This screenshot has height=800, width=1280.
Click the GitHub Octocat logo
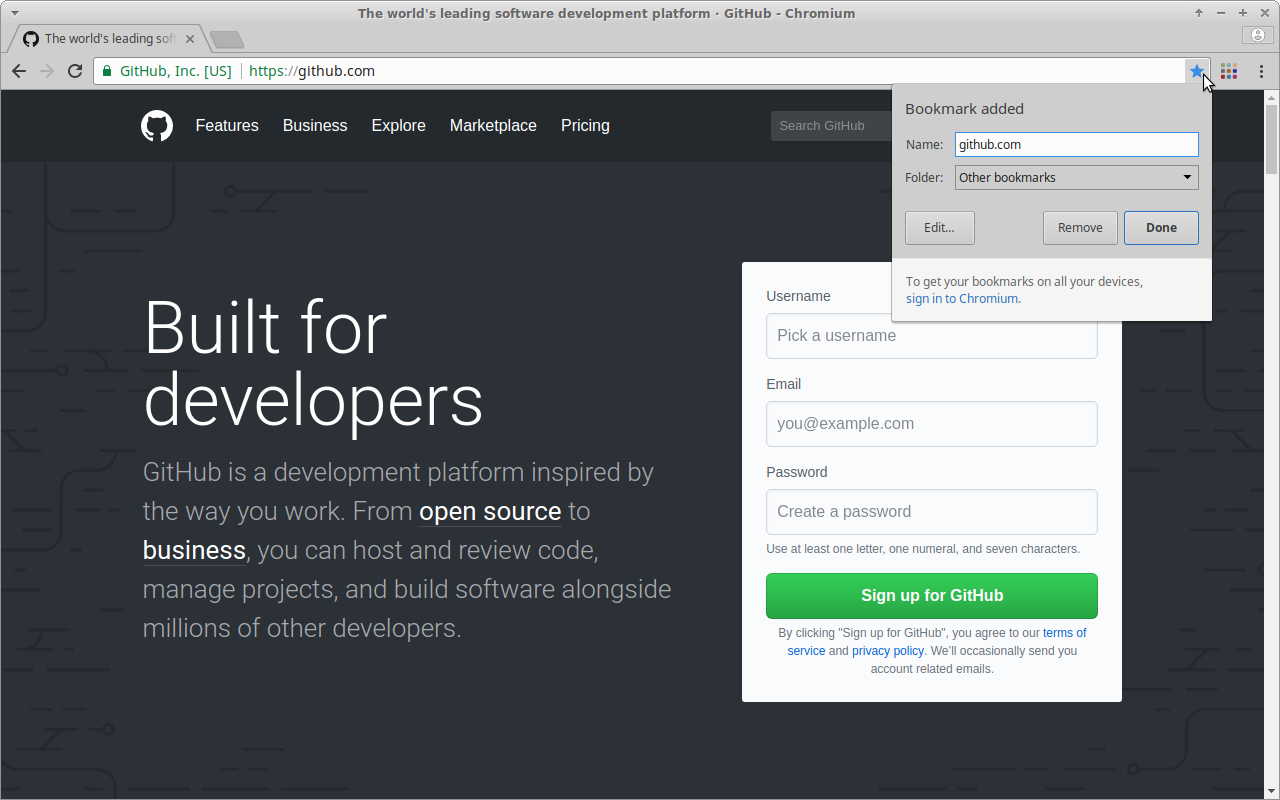pos(157,126)
